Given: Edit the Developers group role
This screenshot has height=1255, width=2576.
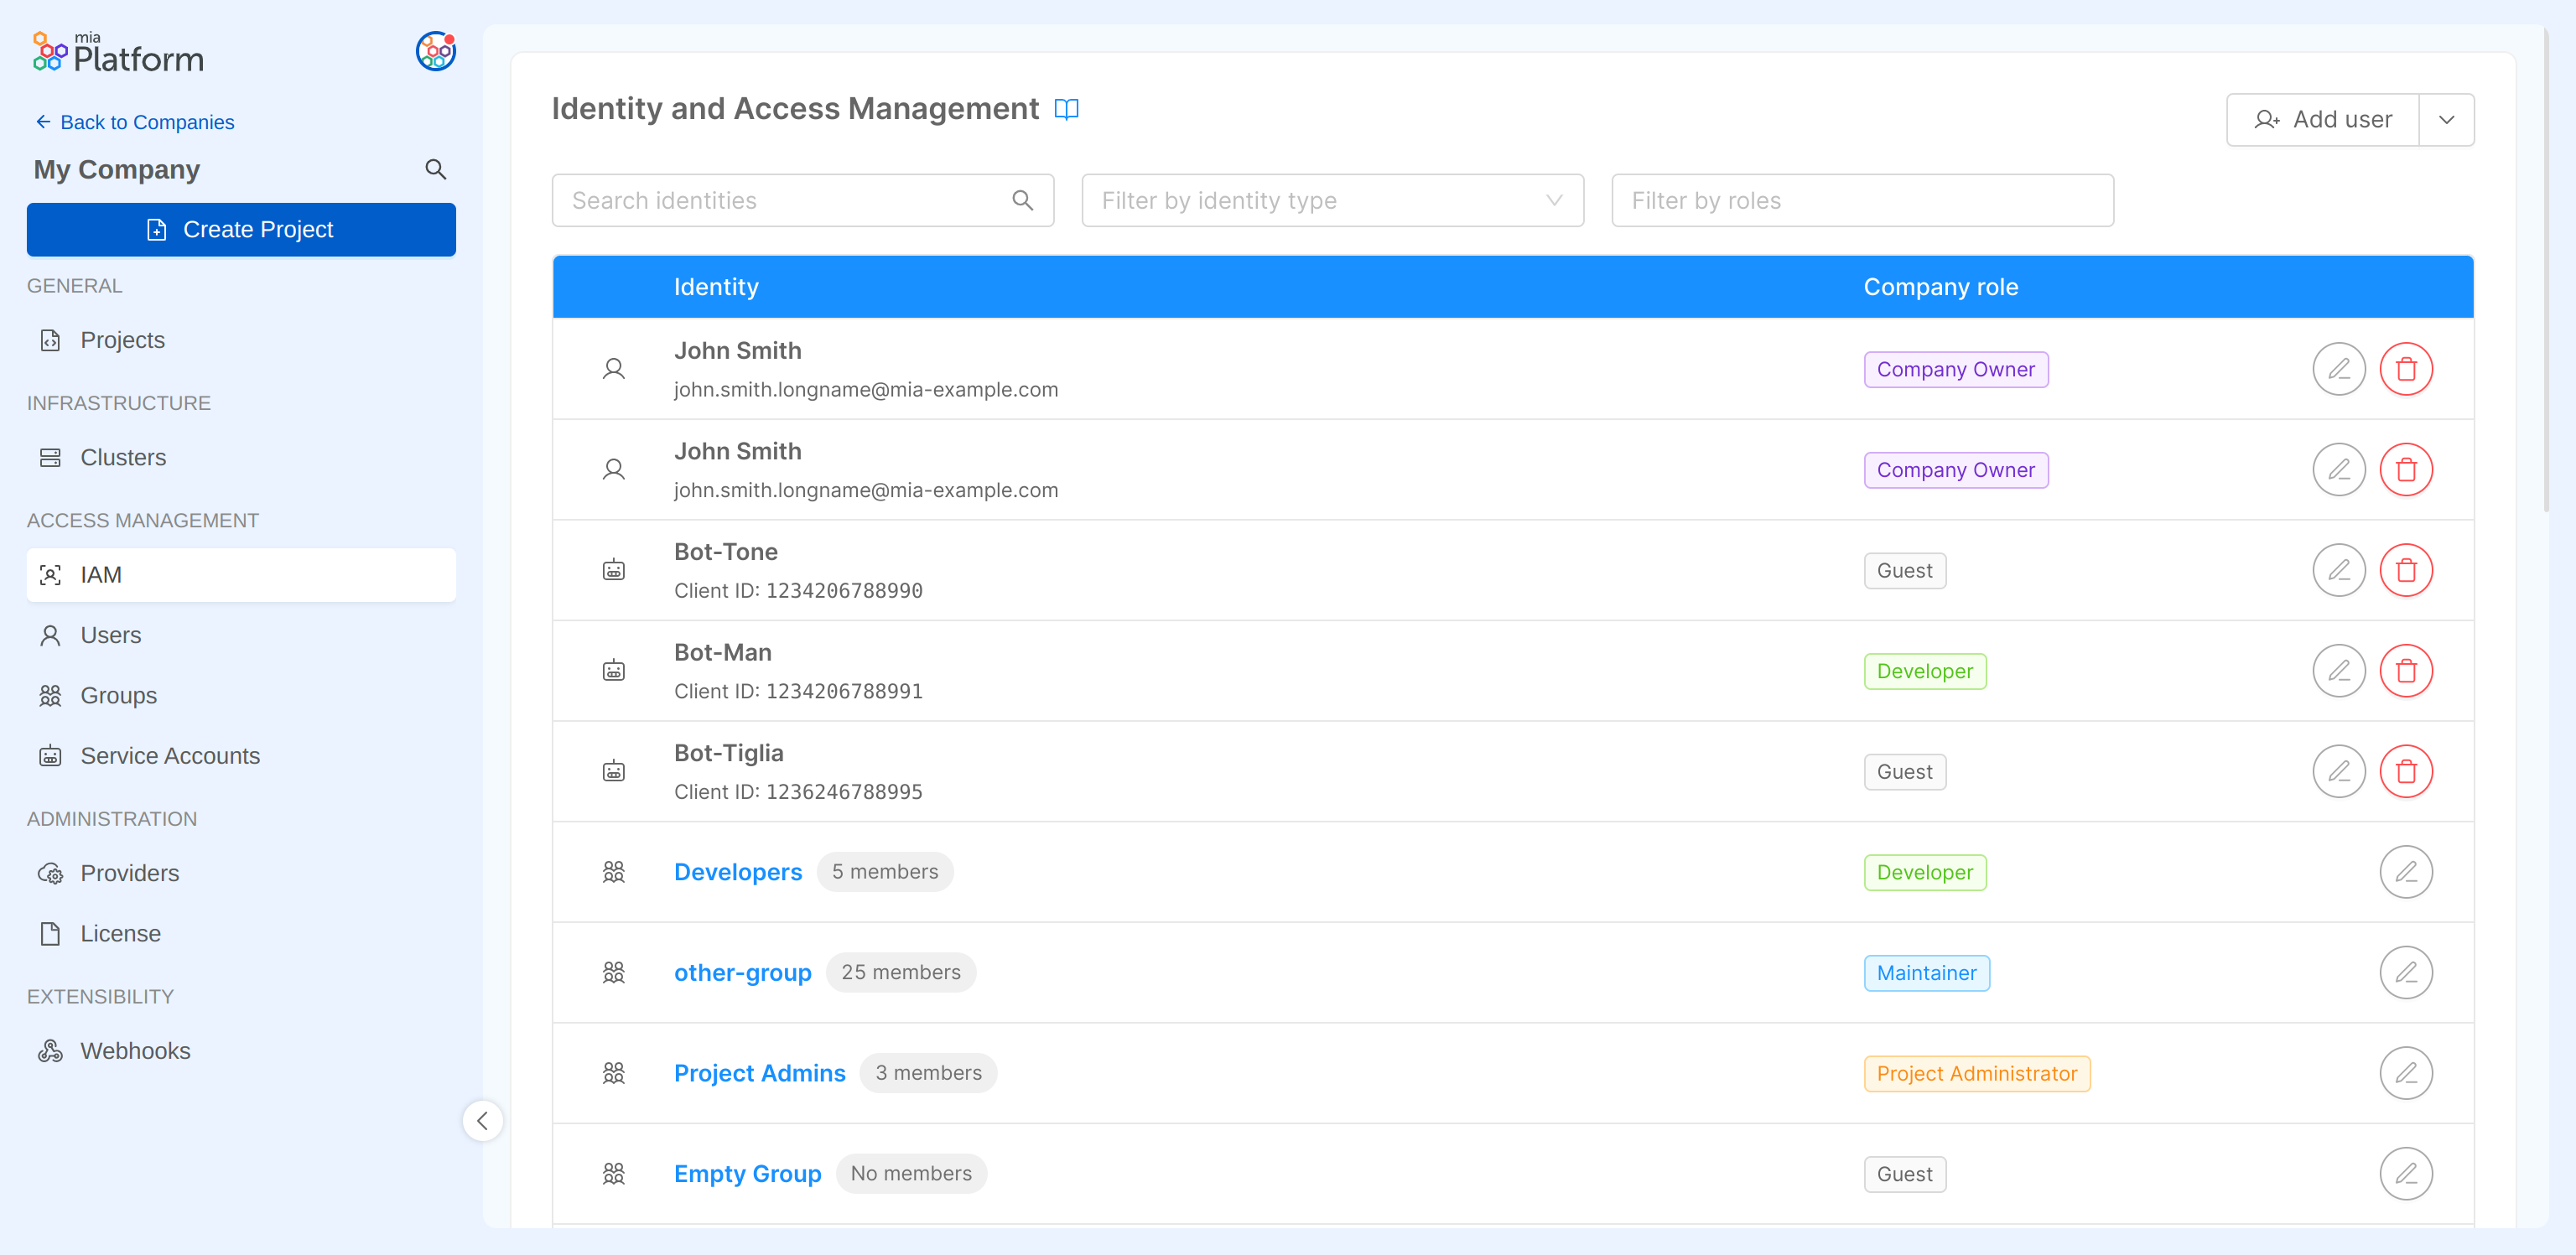Looking at the screenshot, I should pyautogui.click(x=2405, y=872).
